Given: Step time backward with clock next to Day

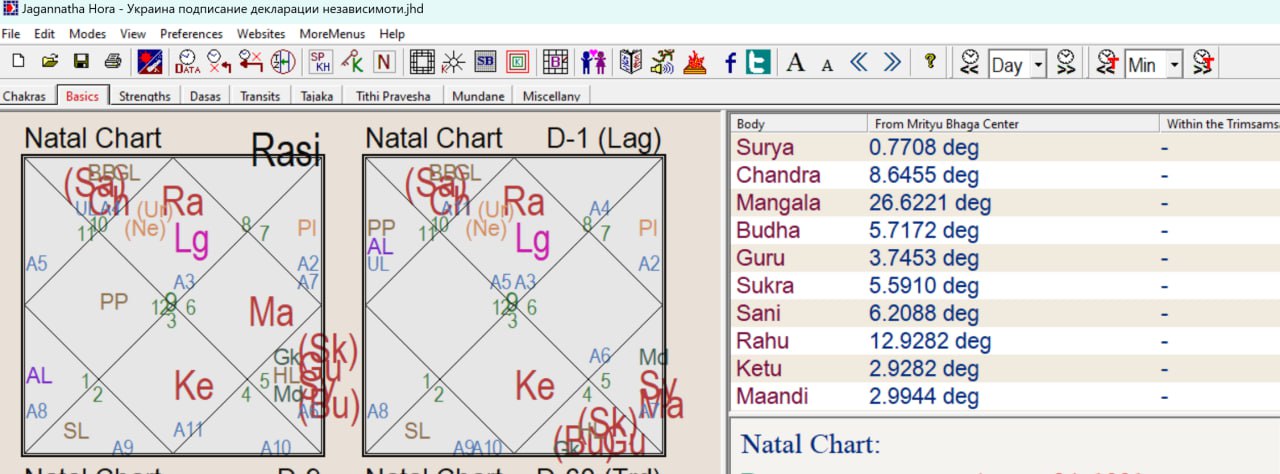Looking at the screenshot, I should (x=969, y=63).
